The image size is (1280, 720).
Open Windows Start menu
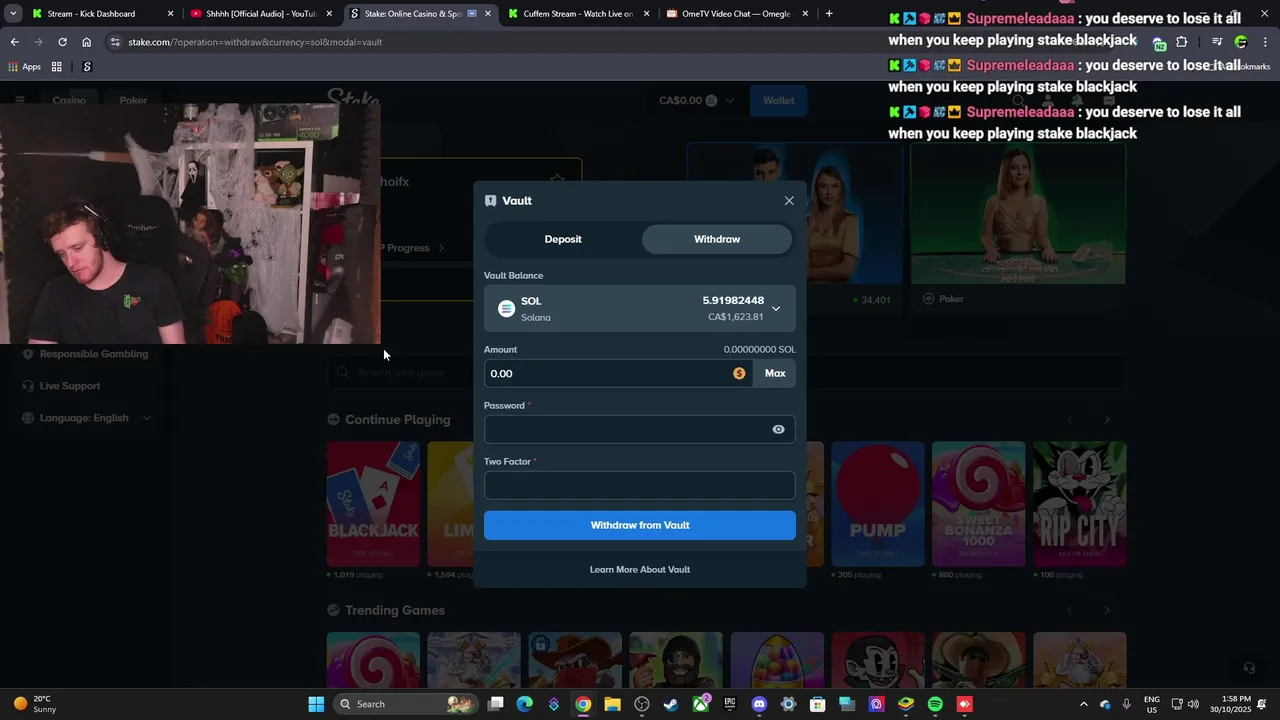(316, 704)
